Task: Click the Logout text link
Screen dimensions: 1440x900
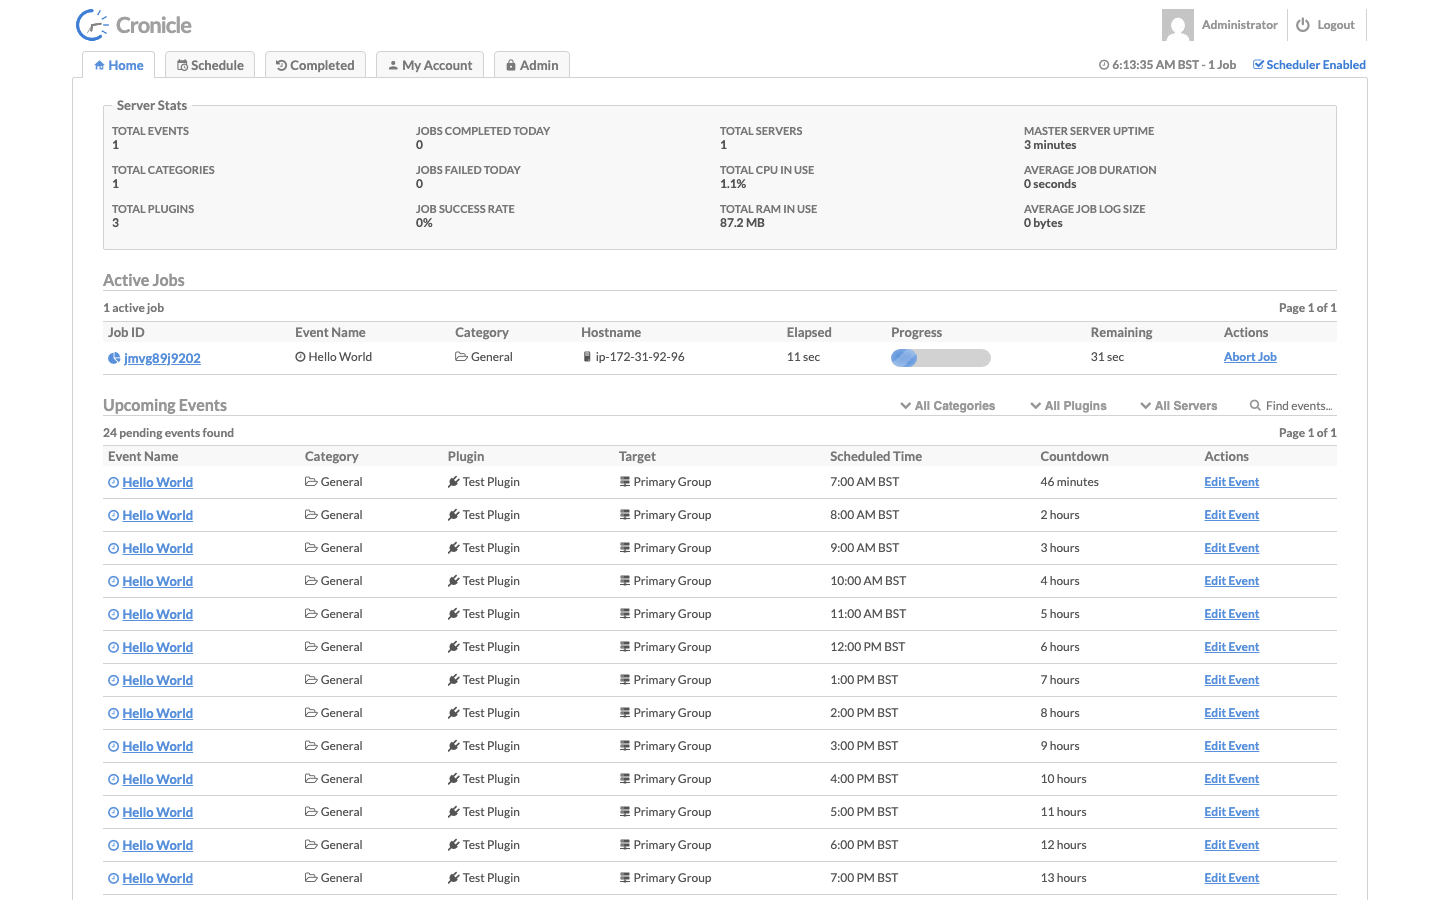Action: tap(1336, 25)
